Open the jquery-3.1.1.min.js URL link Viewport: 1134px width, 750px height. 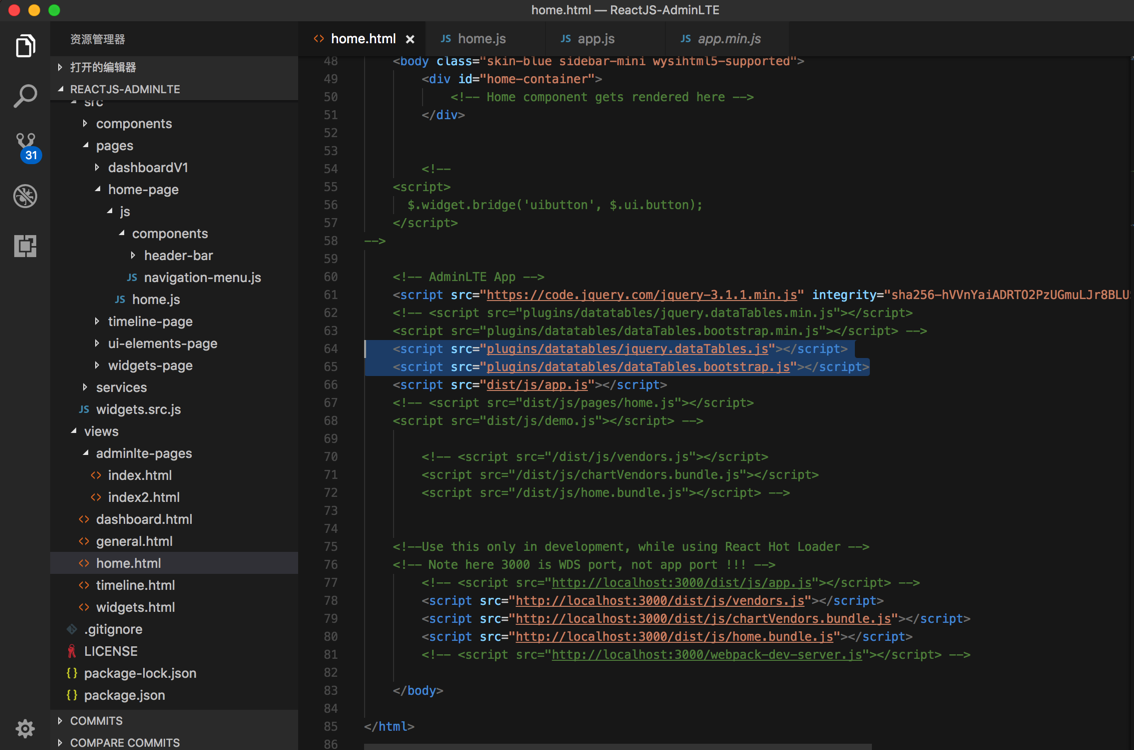641,295
